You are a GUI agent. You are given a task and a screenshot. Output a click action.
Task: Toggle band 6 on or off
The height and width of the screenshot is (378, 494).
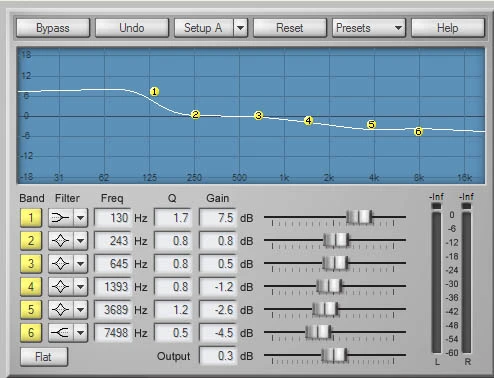pyautogui.click(x=31, y=333)
